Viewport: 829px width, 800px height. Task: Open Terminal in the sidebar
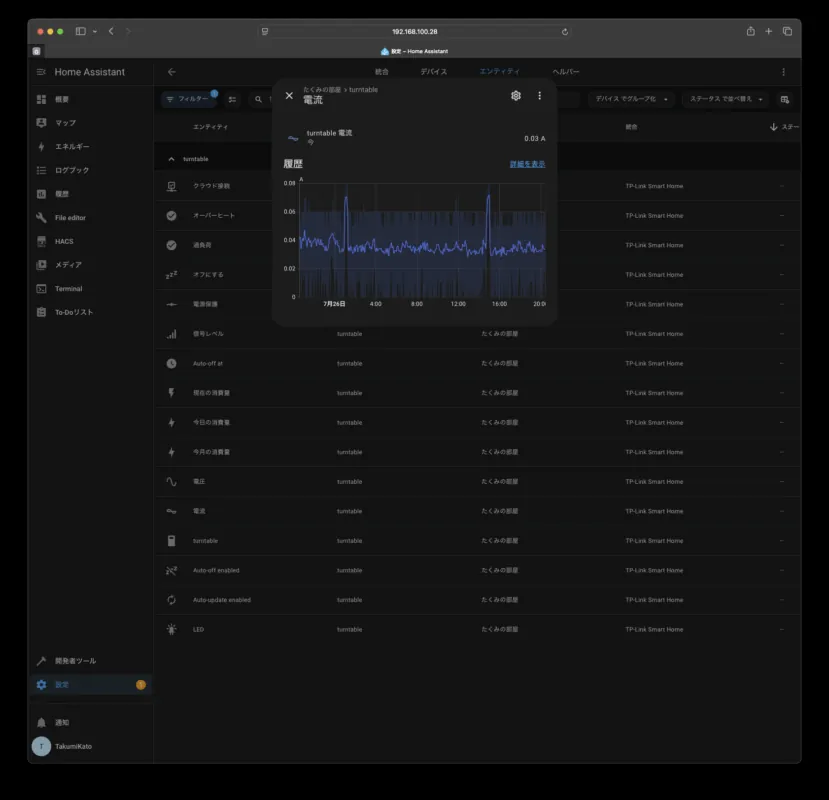[68, 289]
